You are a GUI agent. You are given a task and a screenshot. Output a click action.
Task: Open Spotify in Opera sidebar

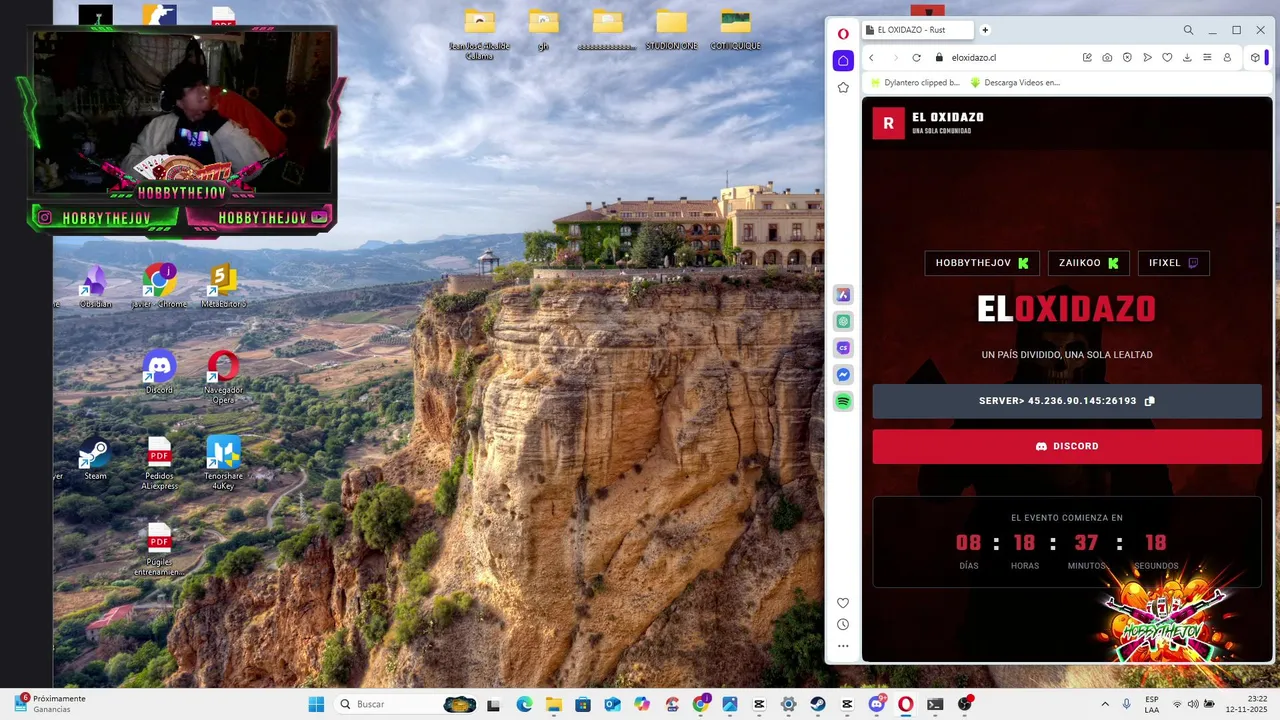(x=843, y=402)
